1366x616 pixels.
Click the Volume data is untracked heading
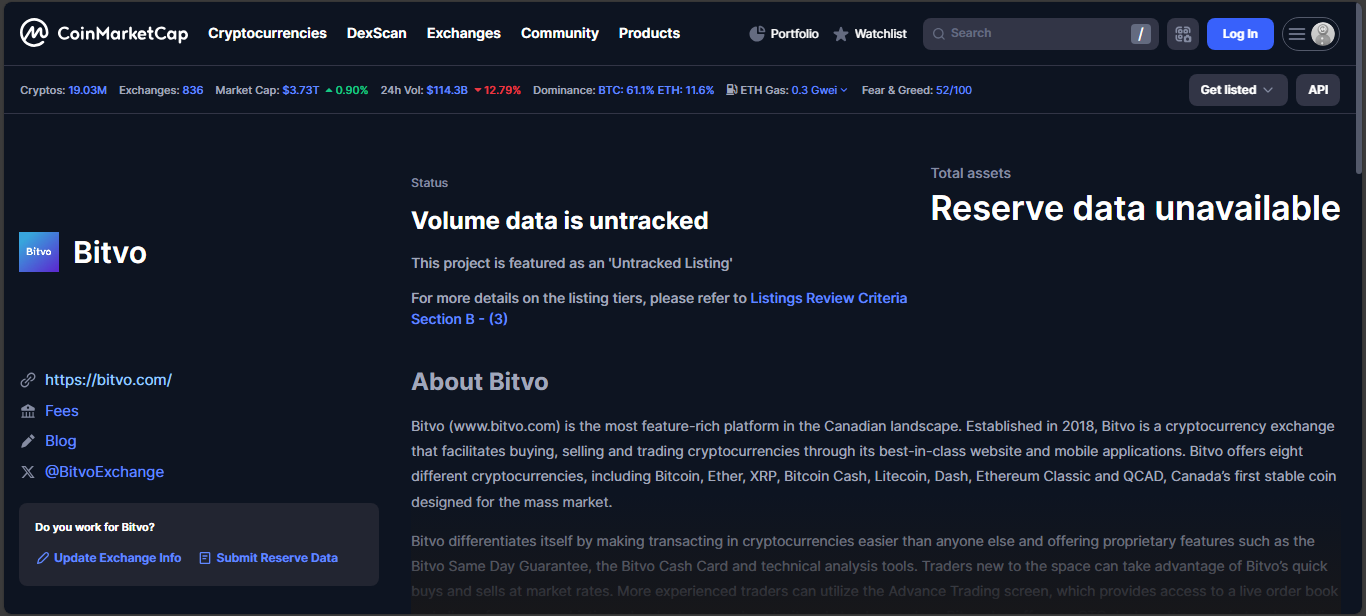pos(560,221)
